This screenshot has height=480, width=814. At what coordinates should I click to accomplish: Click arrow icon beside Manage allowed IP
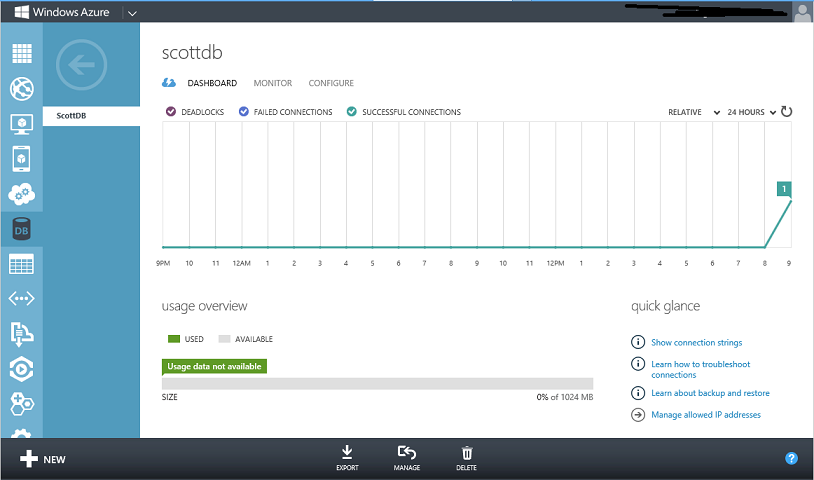(x=638, y=415)
